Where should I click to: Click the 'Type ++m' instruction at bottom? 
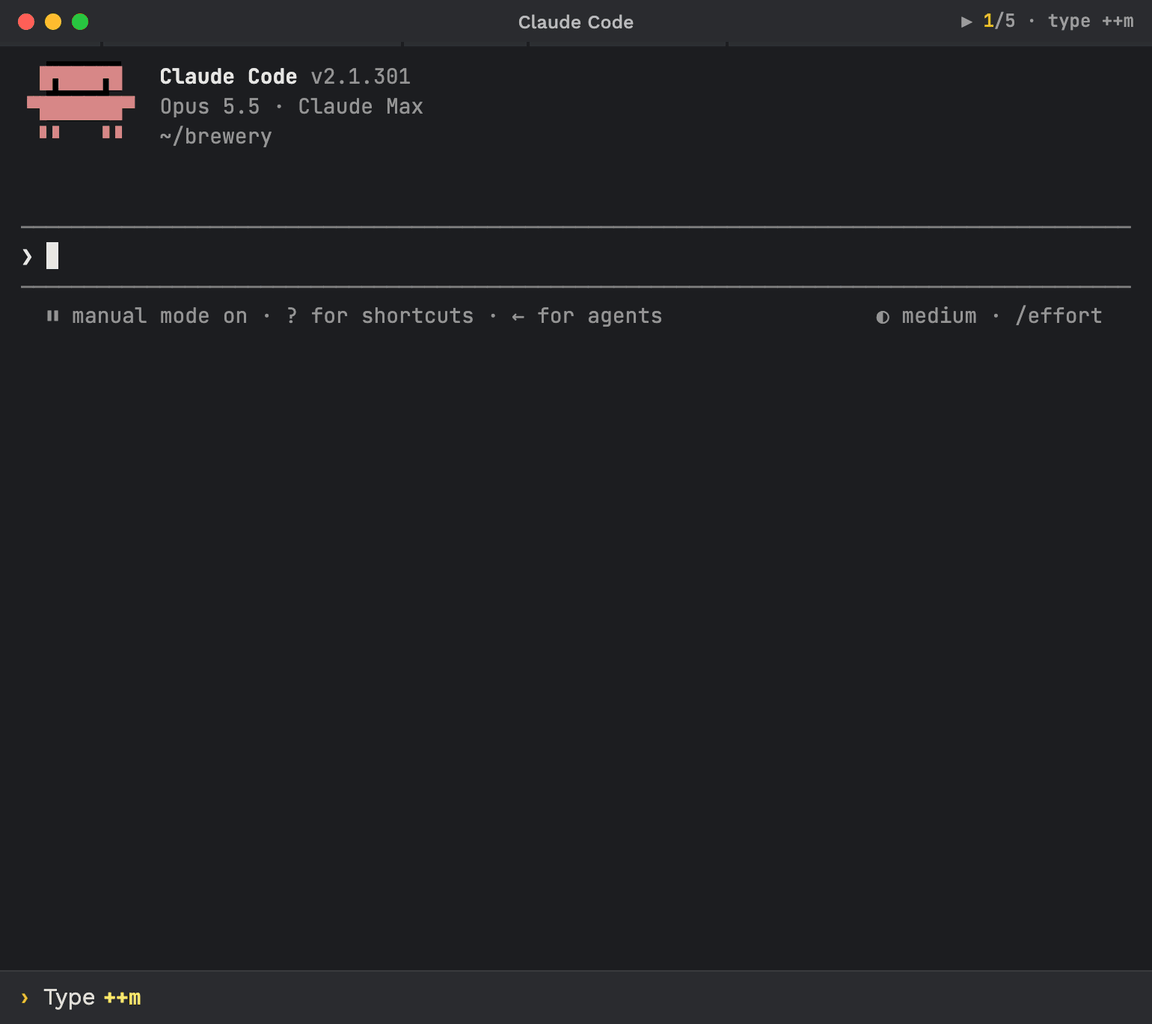pos(92,998)
